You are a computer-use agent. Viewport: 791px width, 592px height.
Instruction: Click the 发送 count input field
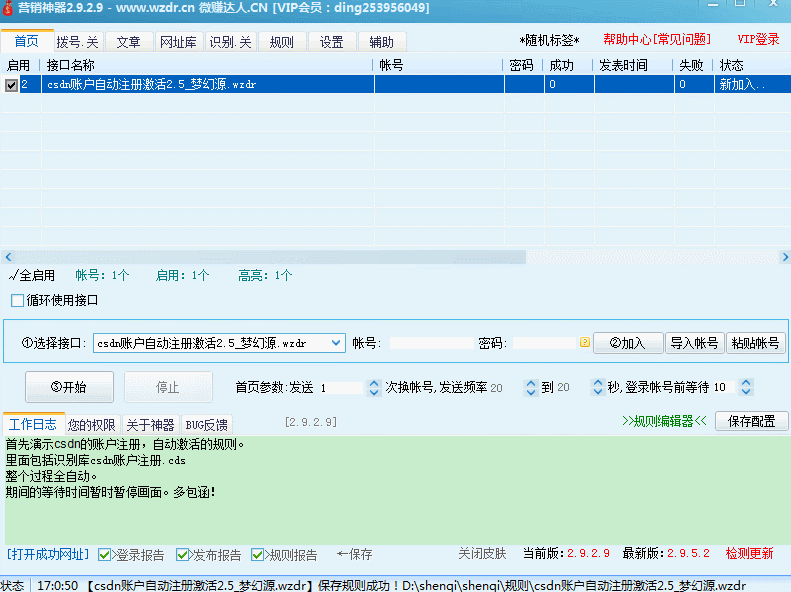tap(341, 388)
